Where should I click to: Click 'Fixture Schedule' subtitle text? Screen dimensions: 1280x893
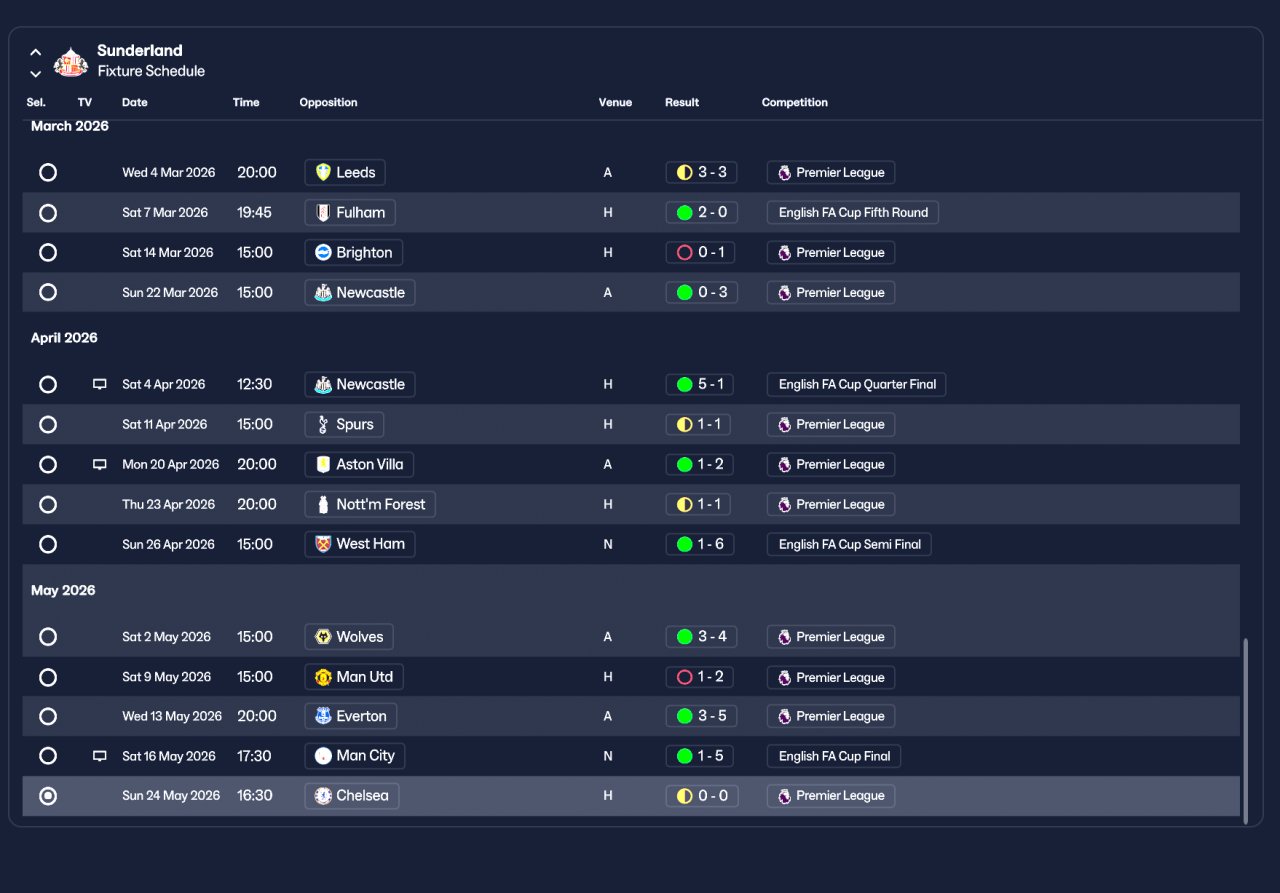[x=151, y=71]
